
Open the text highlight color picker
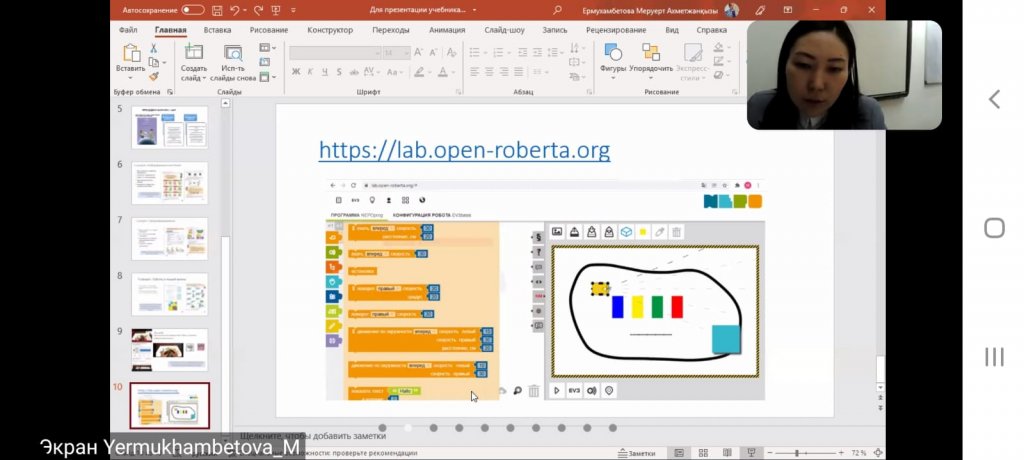tap(422, 72)
